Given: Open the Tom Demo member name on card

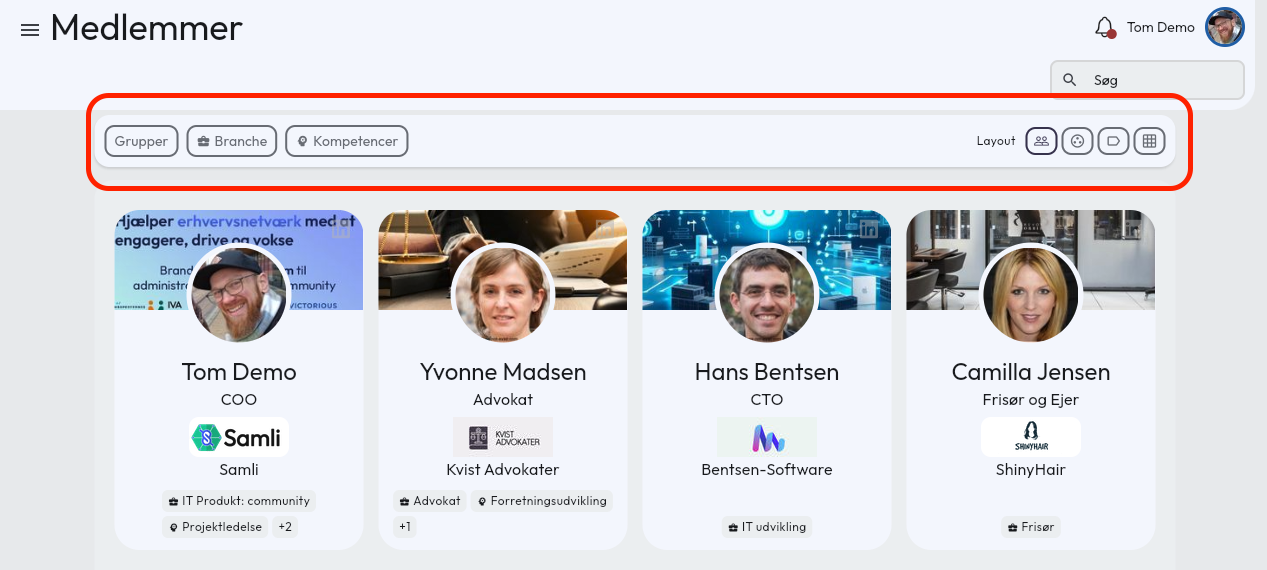Looking at the screenshot, I should pyautogui.click(x=239, y=372).
